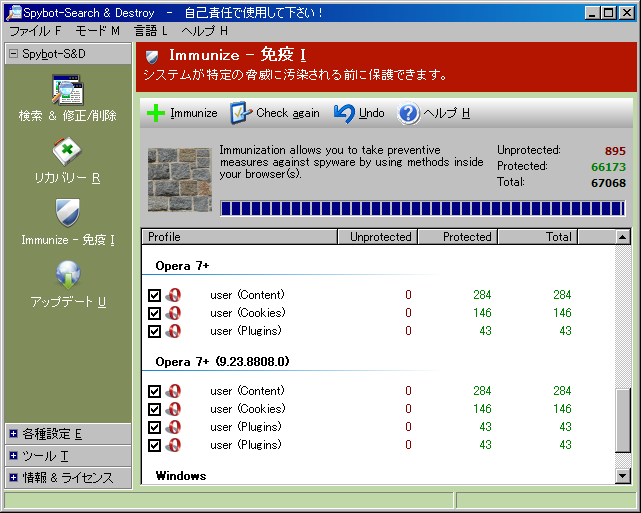This screenshot has width=641, height=513.
Task: Click the Unprotected count 895
Action: point(615,151)
